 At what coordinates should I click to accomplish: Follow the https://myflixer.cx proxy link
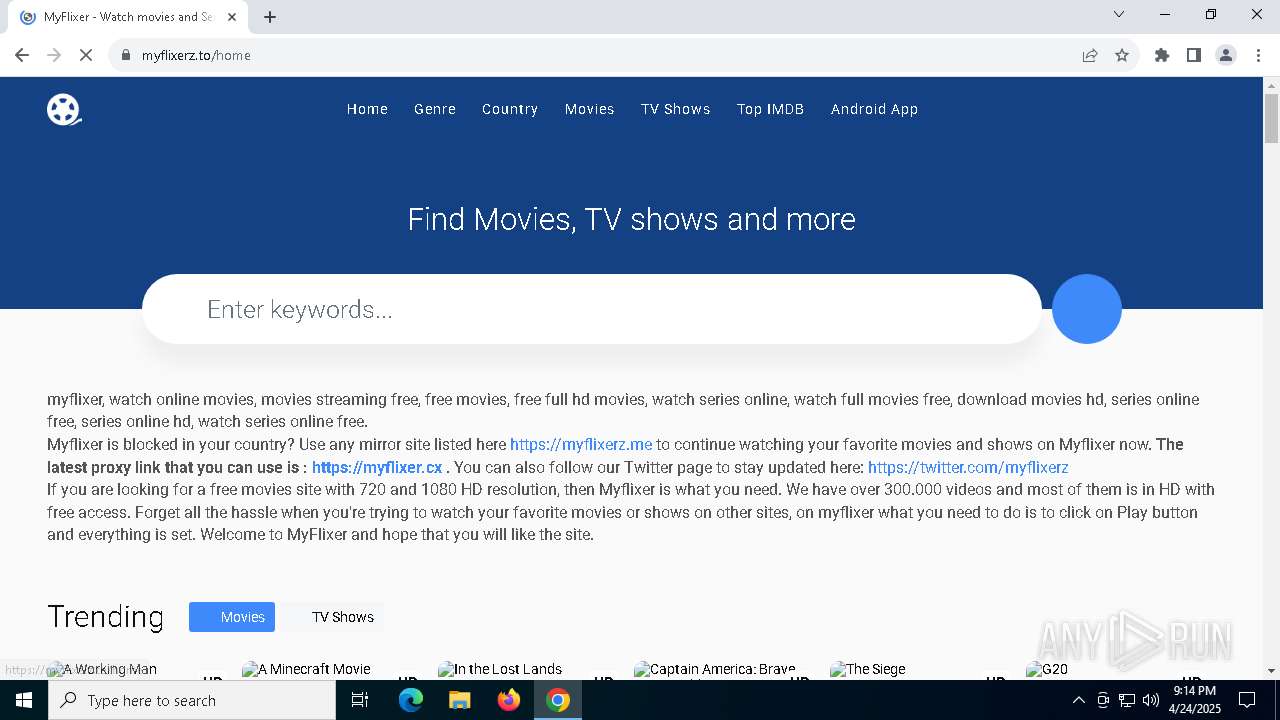point(377,467)
